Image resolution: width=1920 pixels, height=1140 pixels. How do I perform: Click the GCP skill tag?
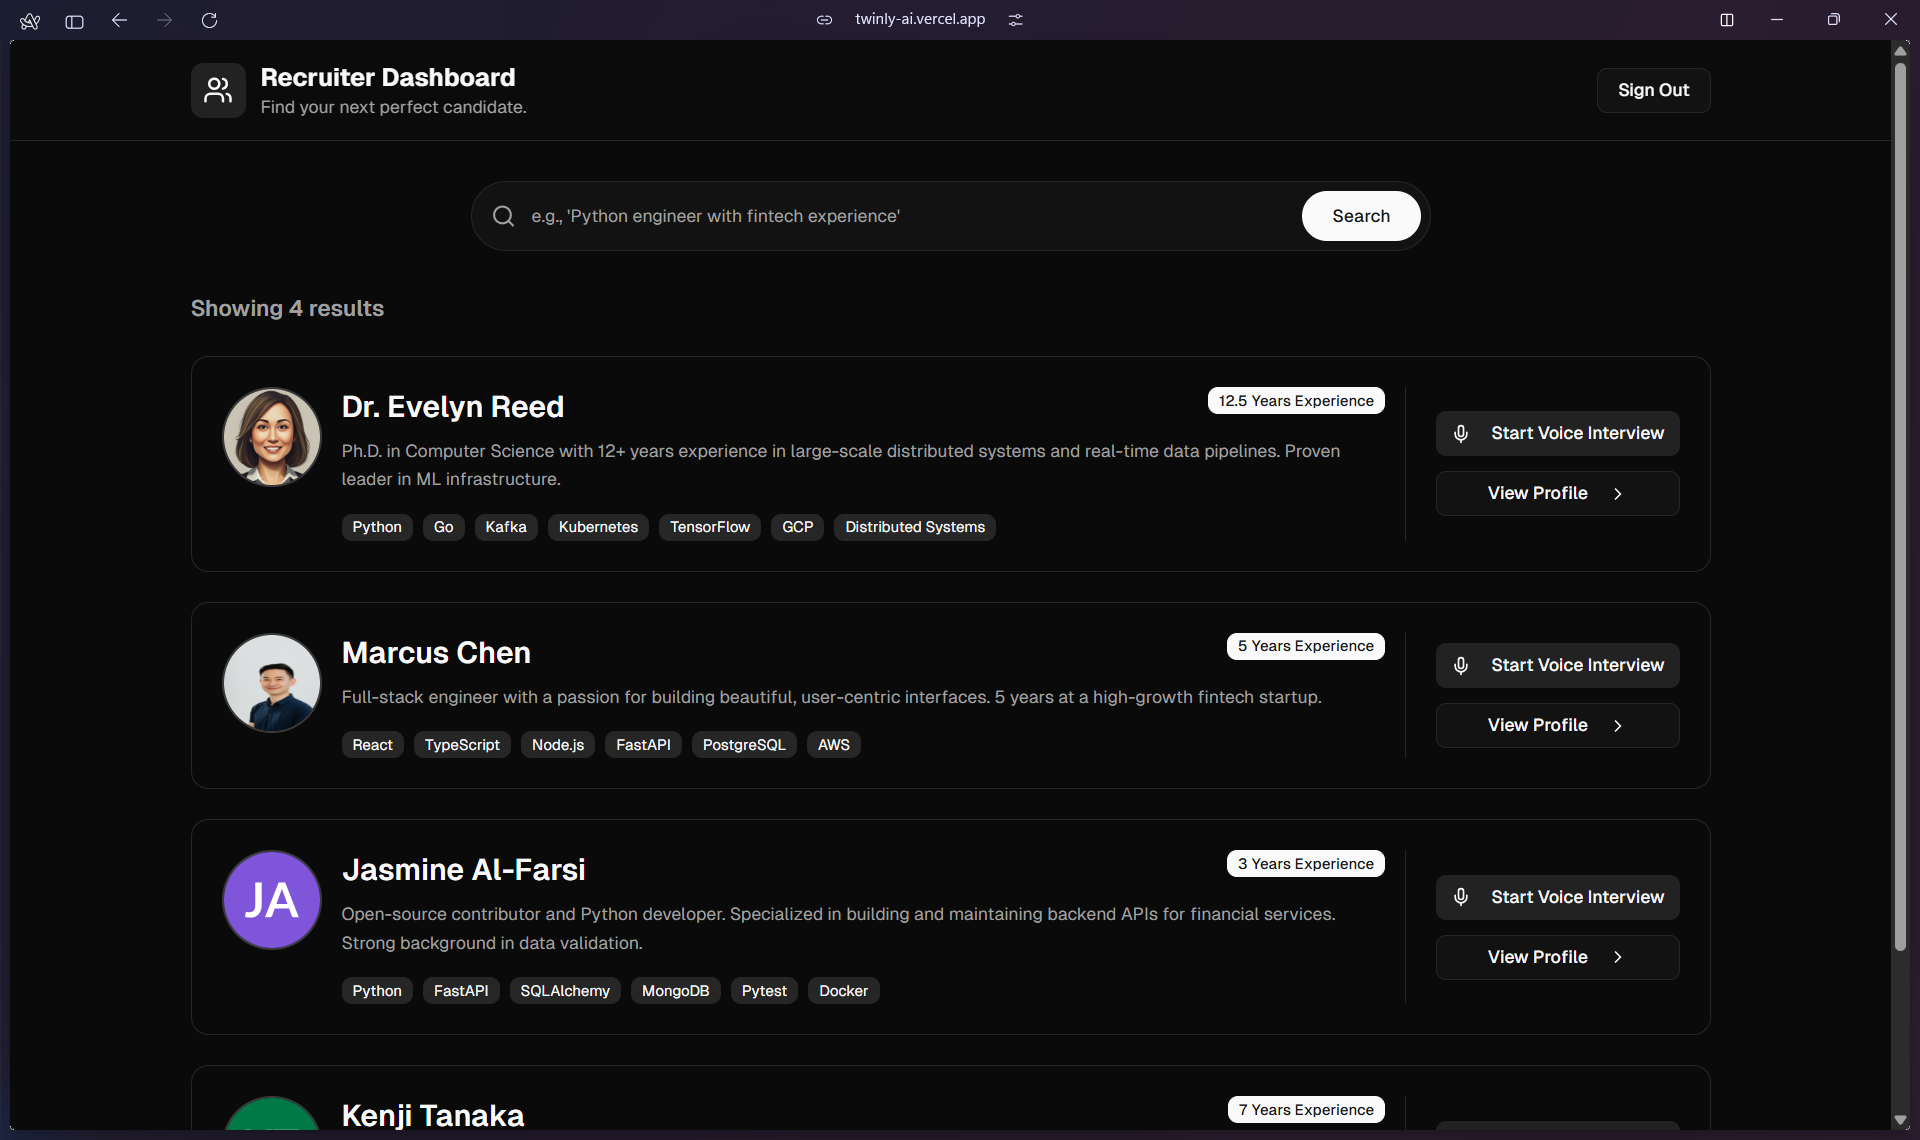[798, 527]
